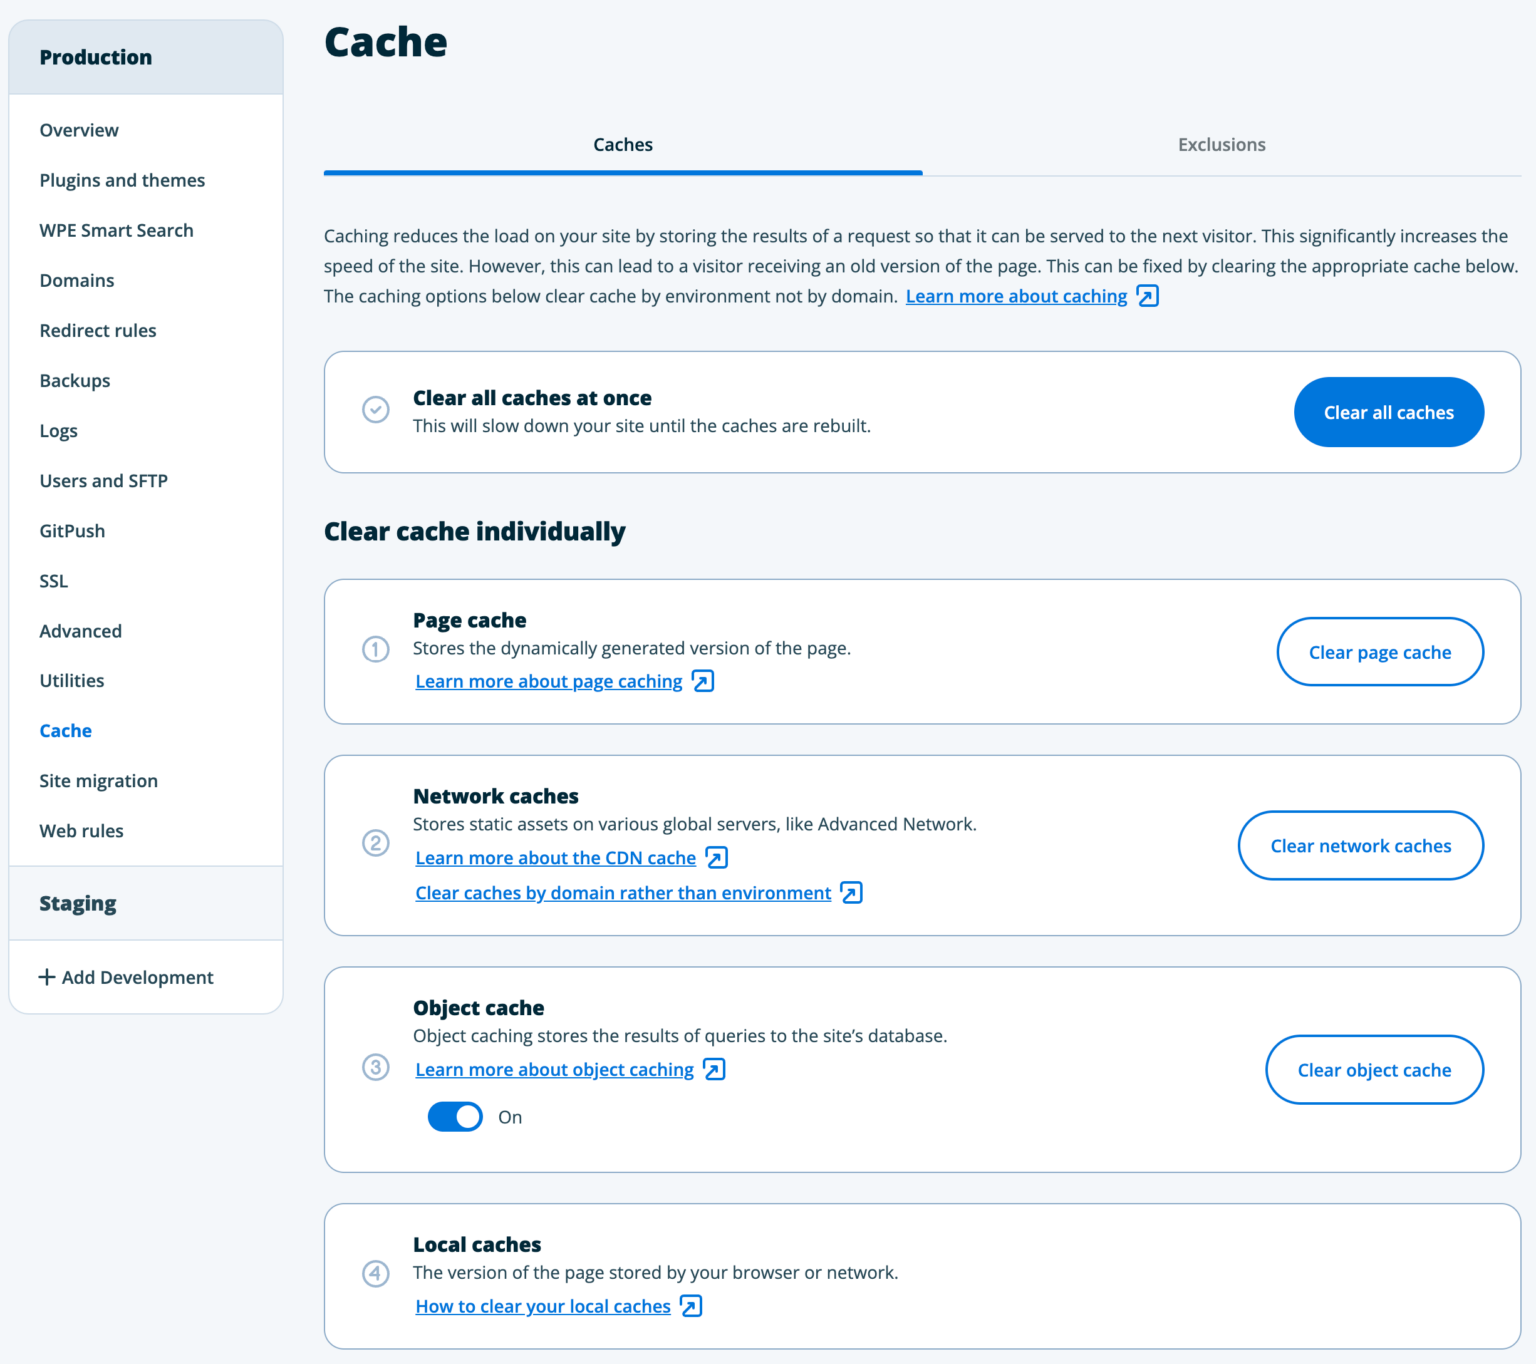Image resolution: width=1536 pixels, height=1364 pixels.
Task: Click the circled number 1 beside Page cache
Action: (375, 649)
